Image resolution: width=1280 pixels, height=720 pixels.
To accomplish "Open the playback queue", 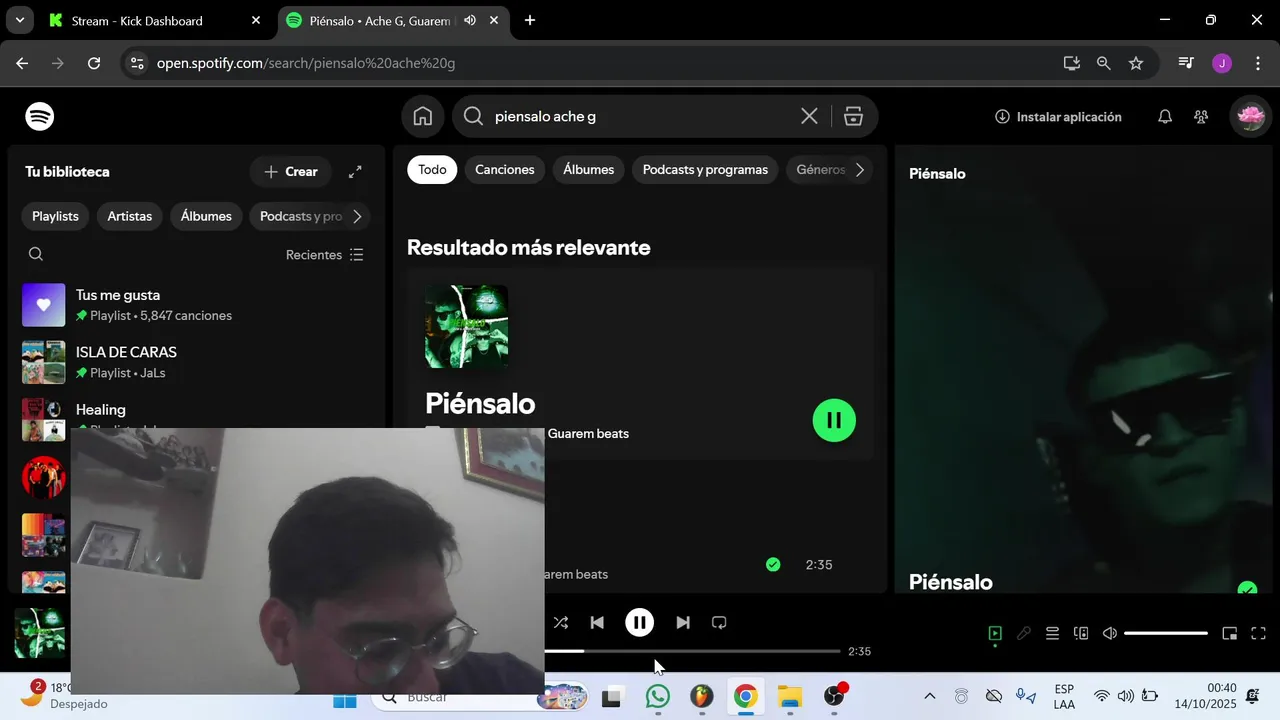I will tap(1052, 633).
